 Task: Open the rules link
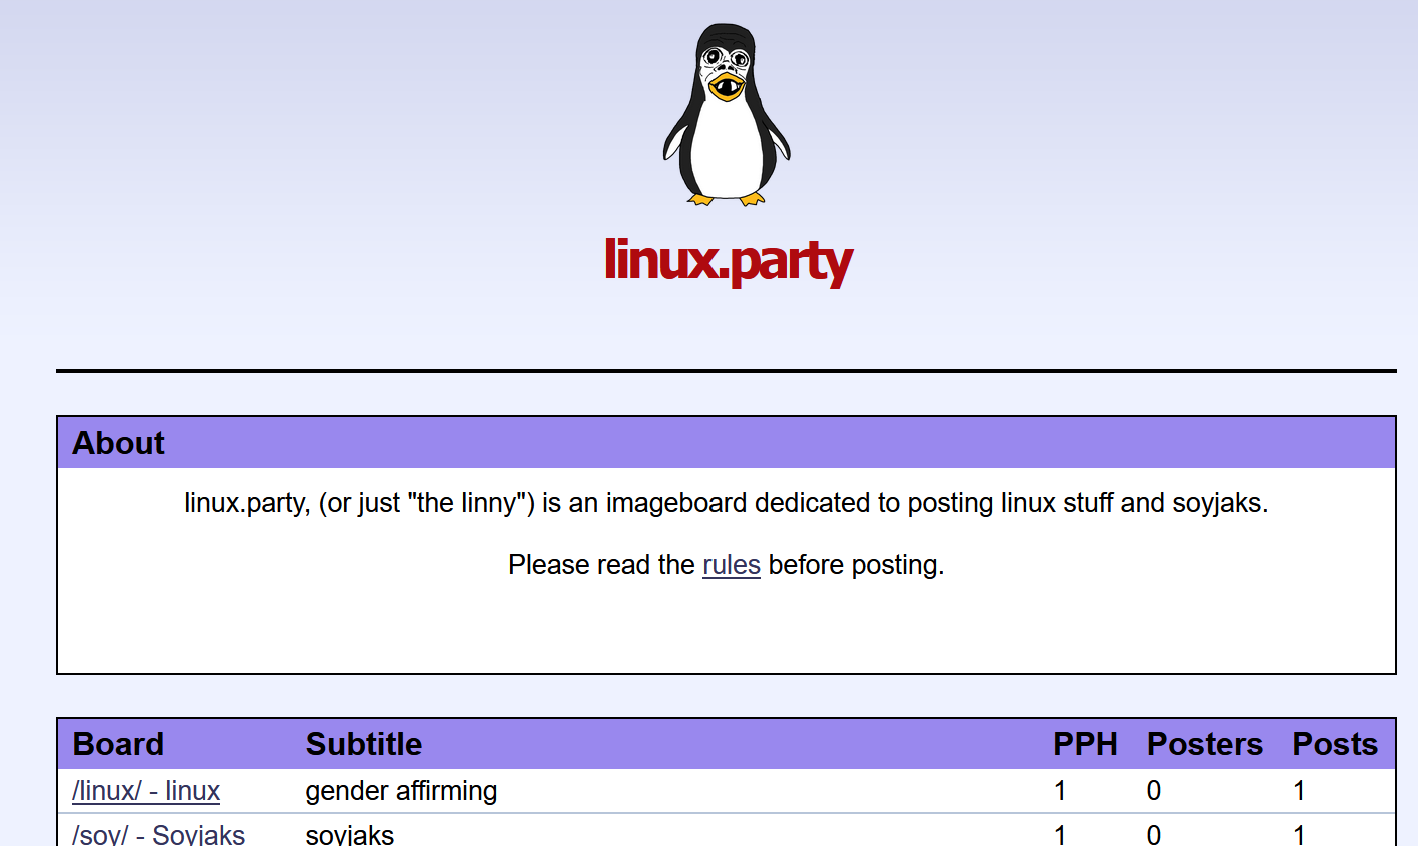click(x=731, y=565)
